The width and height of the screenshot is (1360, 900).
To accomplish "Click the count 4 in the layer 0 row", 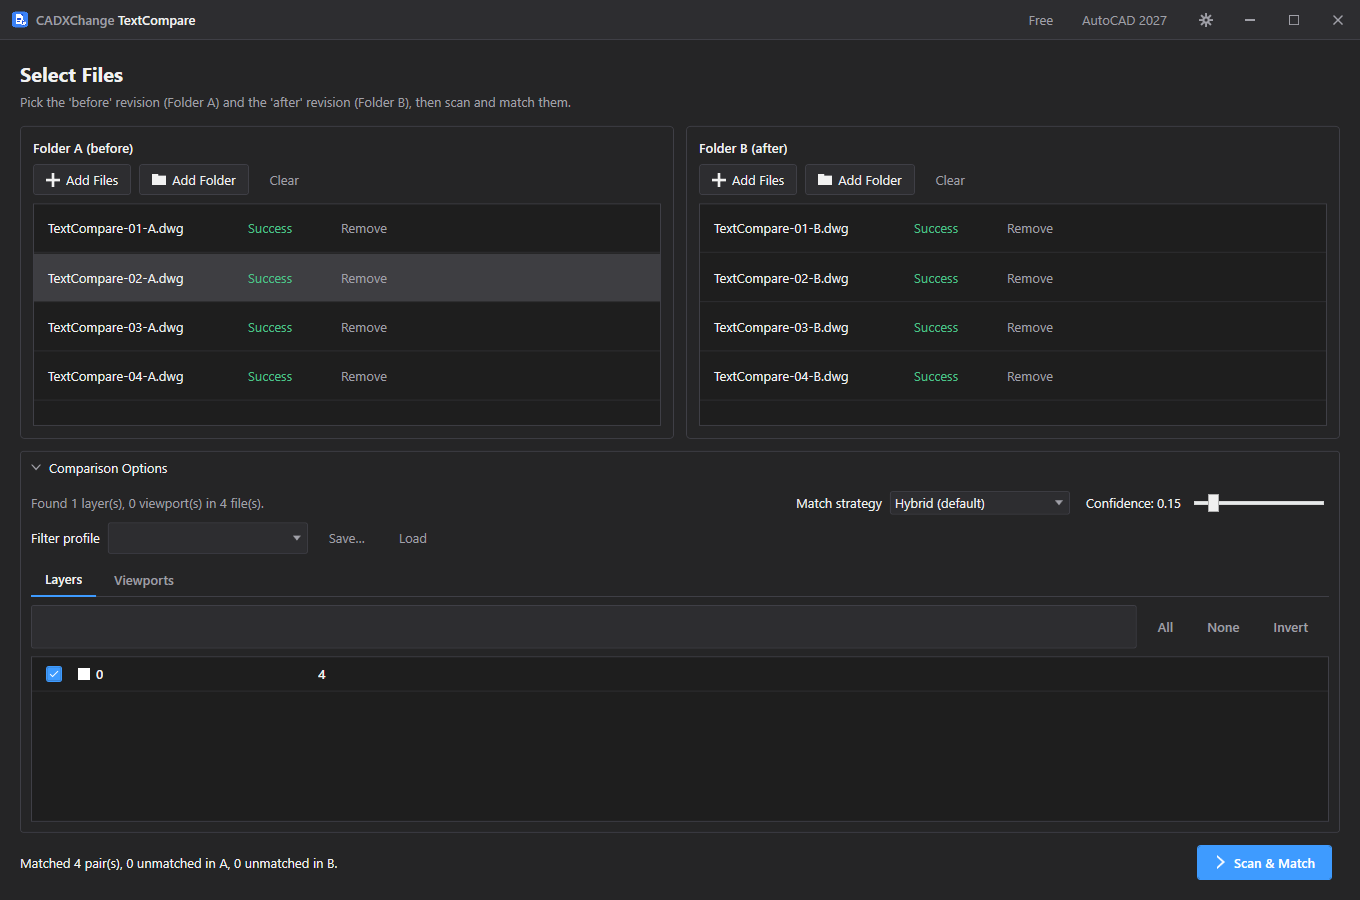I will pyautogui.click(x=322, y=675).
